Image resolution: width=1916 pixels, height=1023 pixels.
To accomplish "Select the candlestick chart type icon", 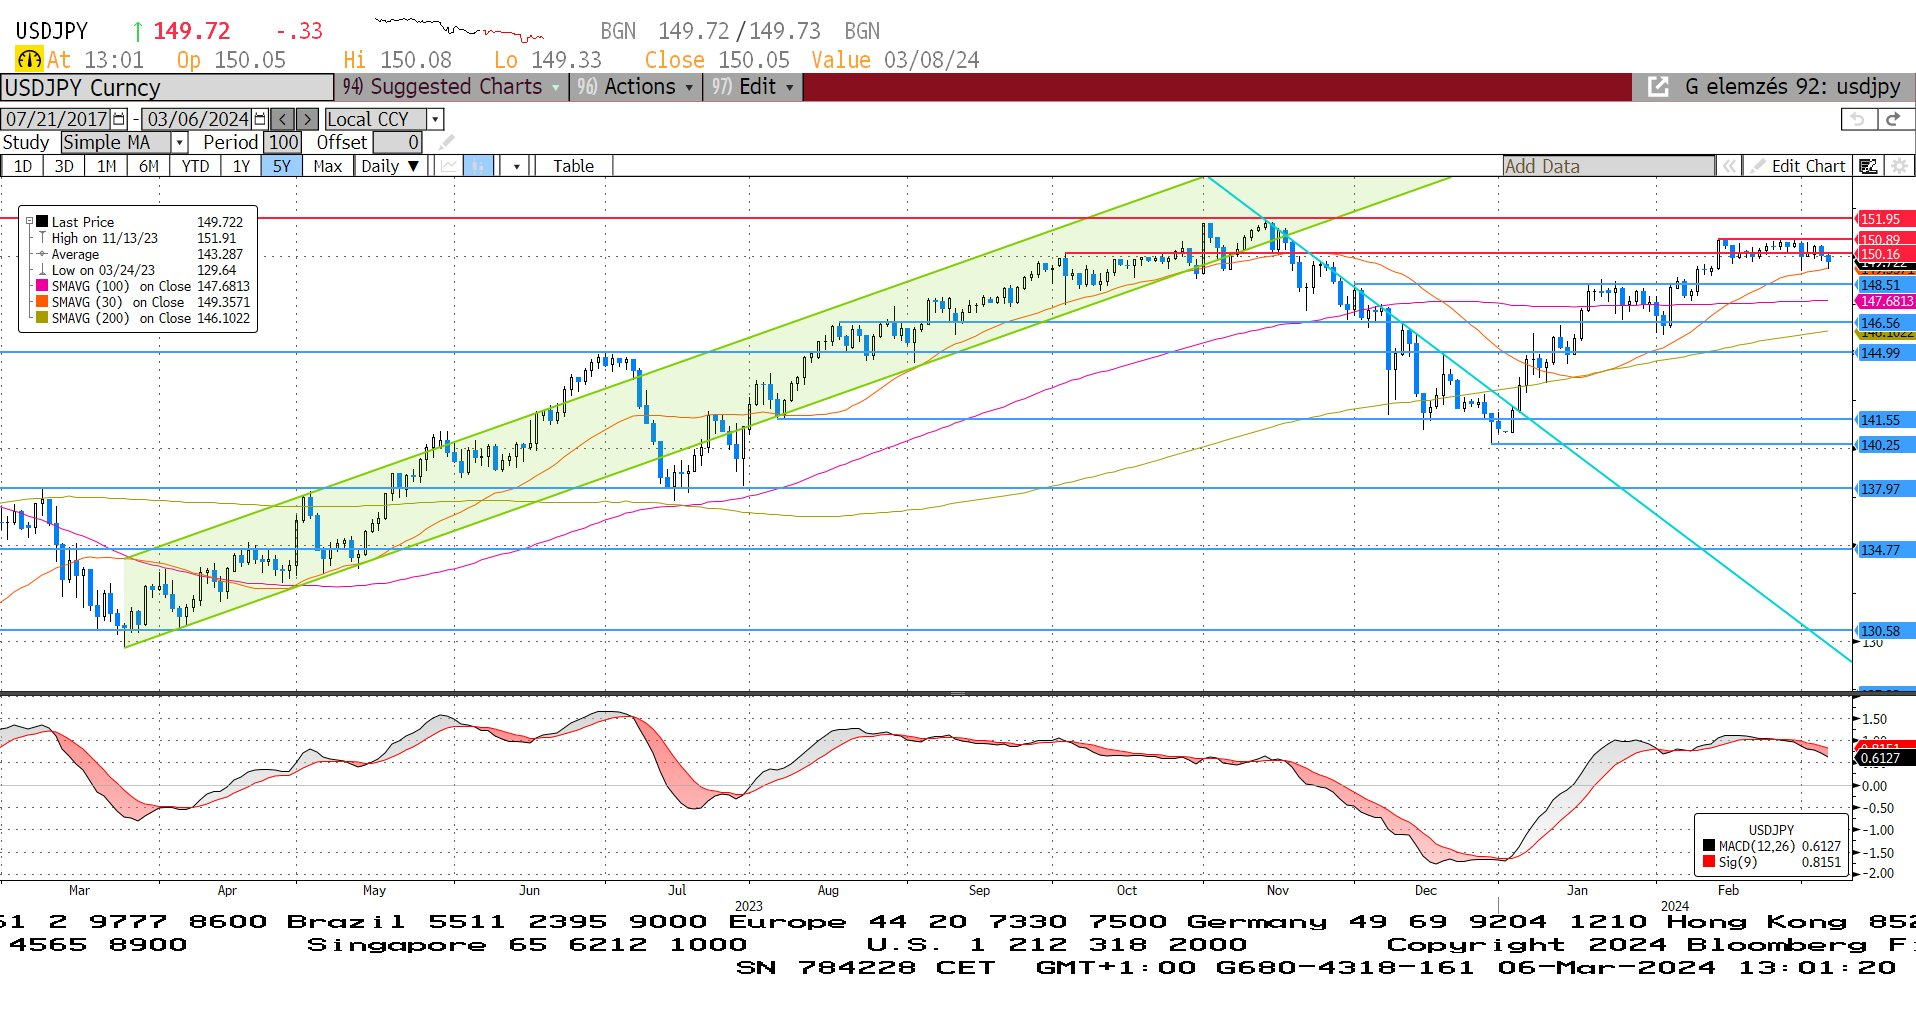I will 479,166.
